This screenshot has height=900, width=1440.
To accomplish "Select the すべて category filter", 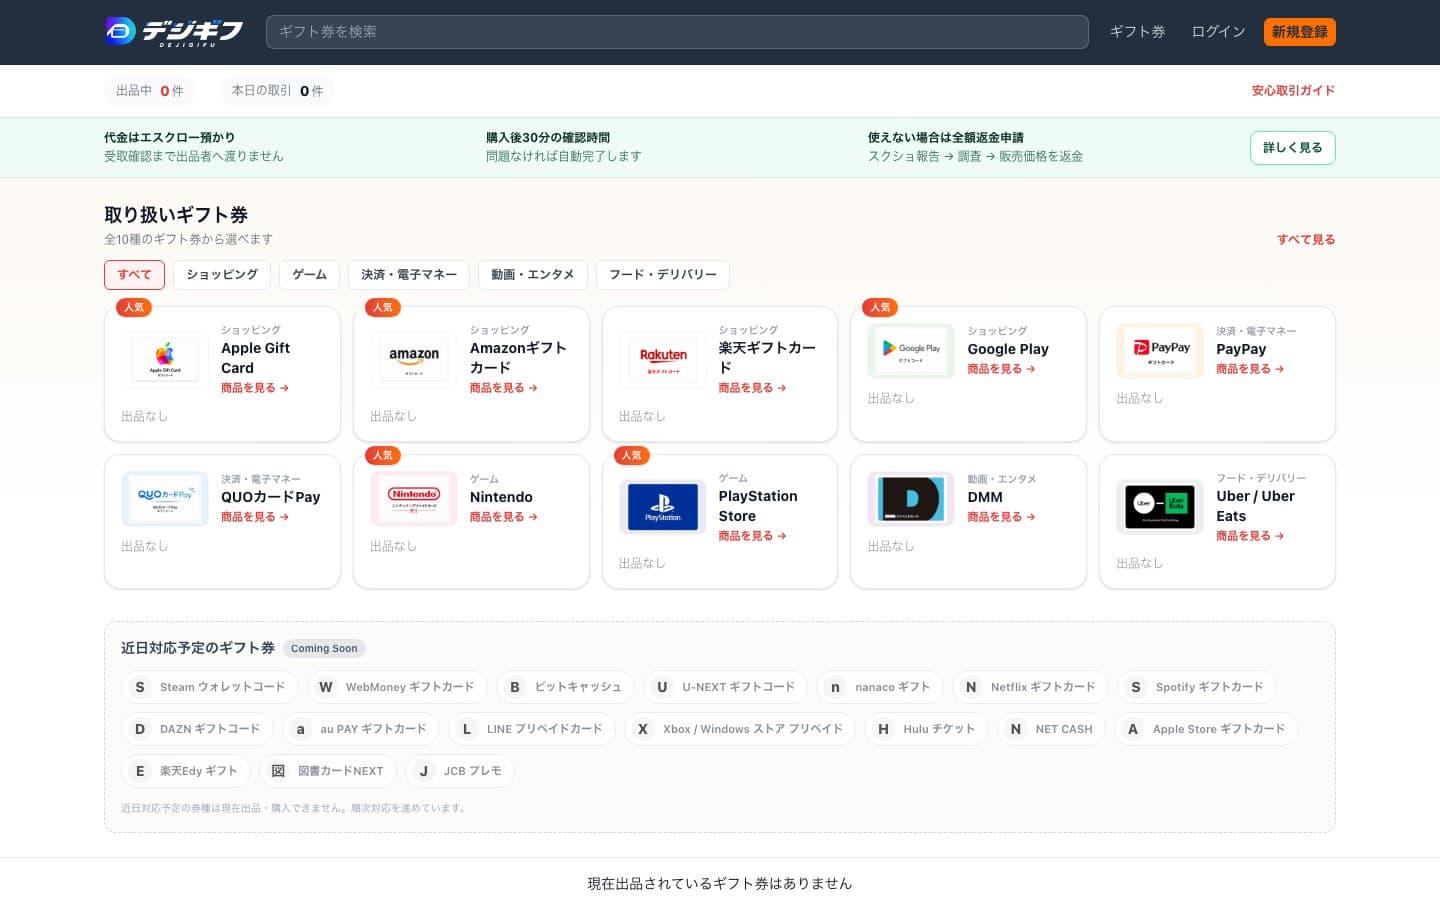I will [134, 275].
